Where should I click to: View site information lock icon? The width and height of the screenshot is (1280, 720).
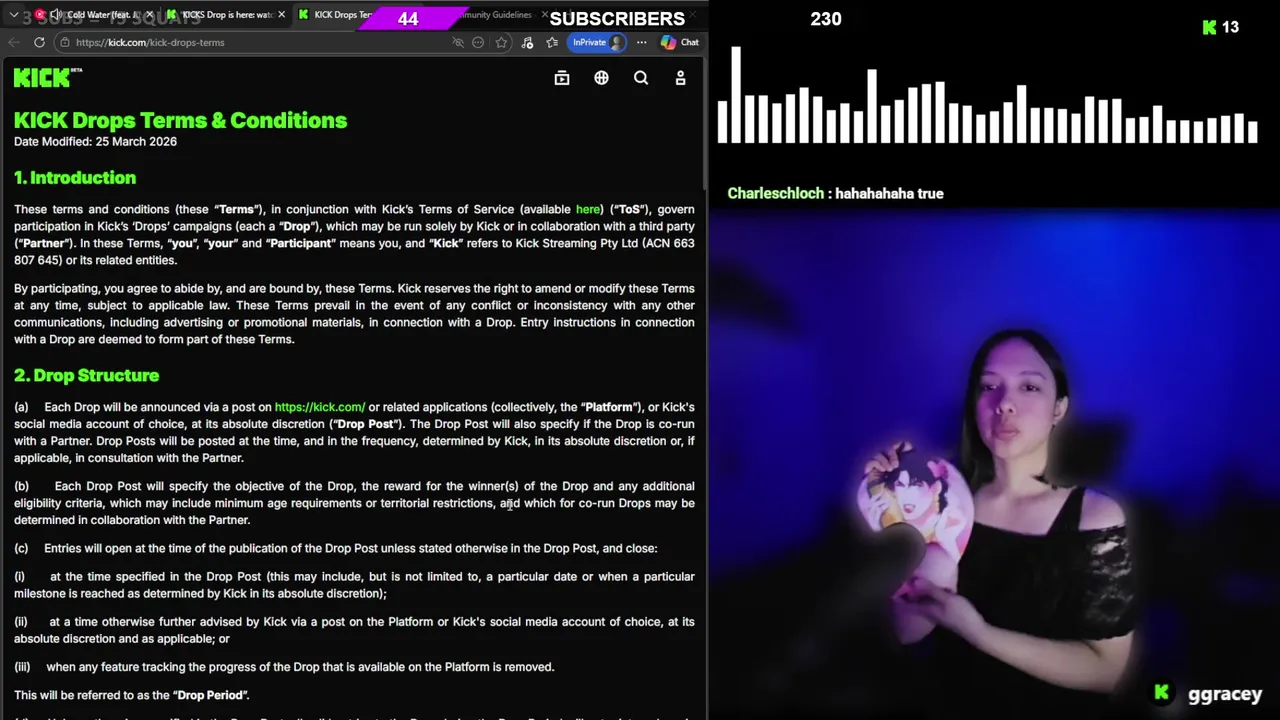[x=64, y=42]
